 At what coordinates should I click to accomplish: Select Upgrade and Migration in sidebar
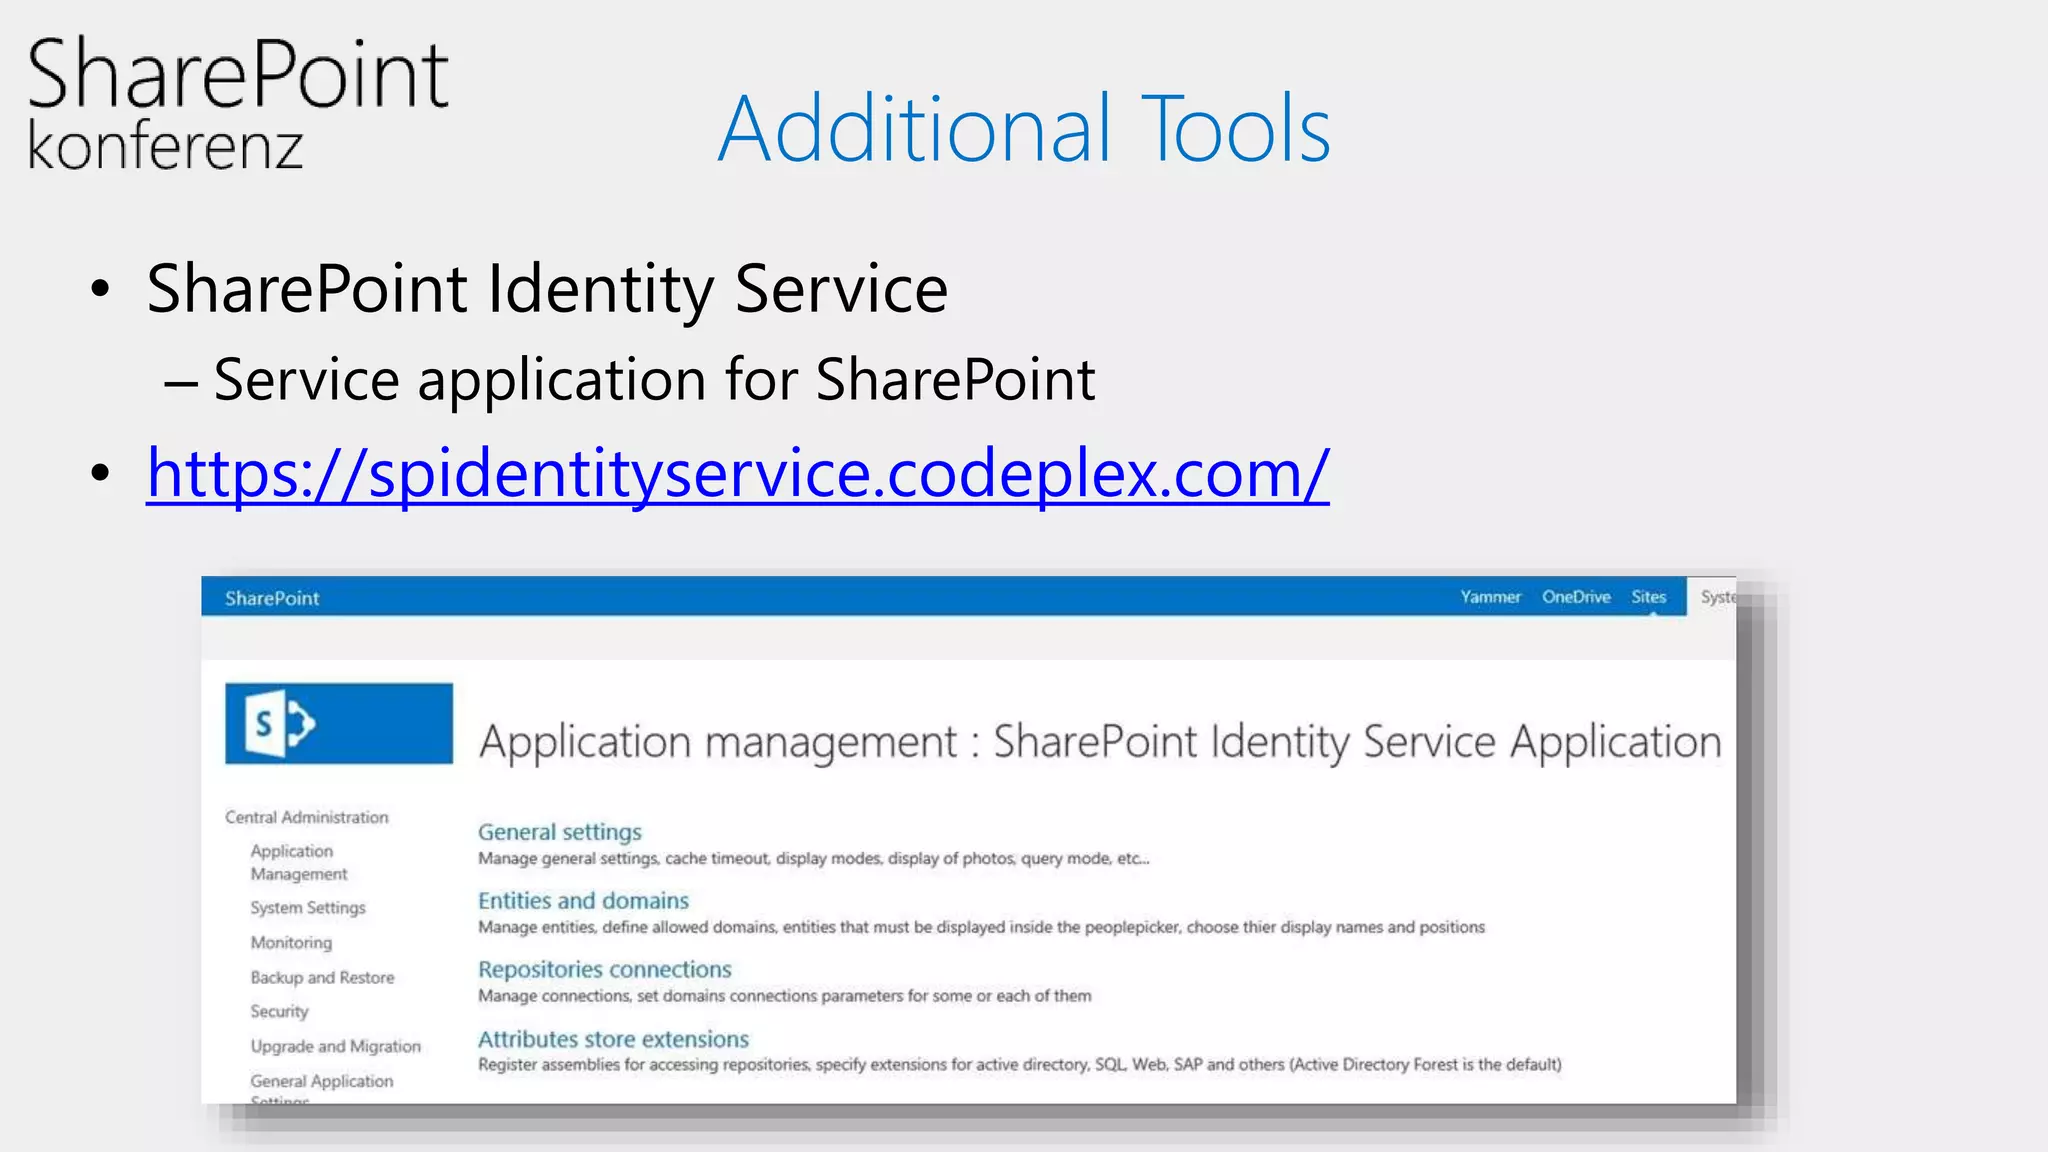tap(335, 1046)
